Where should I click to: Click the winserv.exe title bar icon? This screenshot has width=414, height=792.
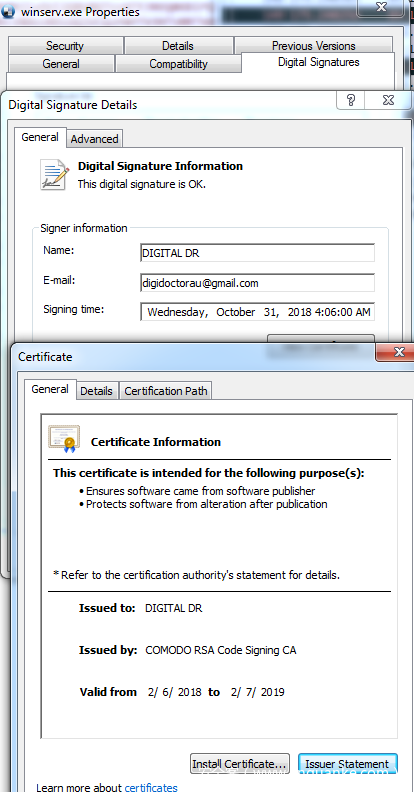8,12
